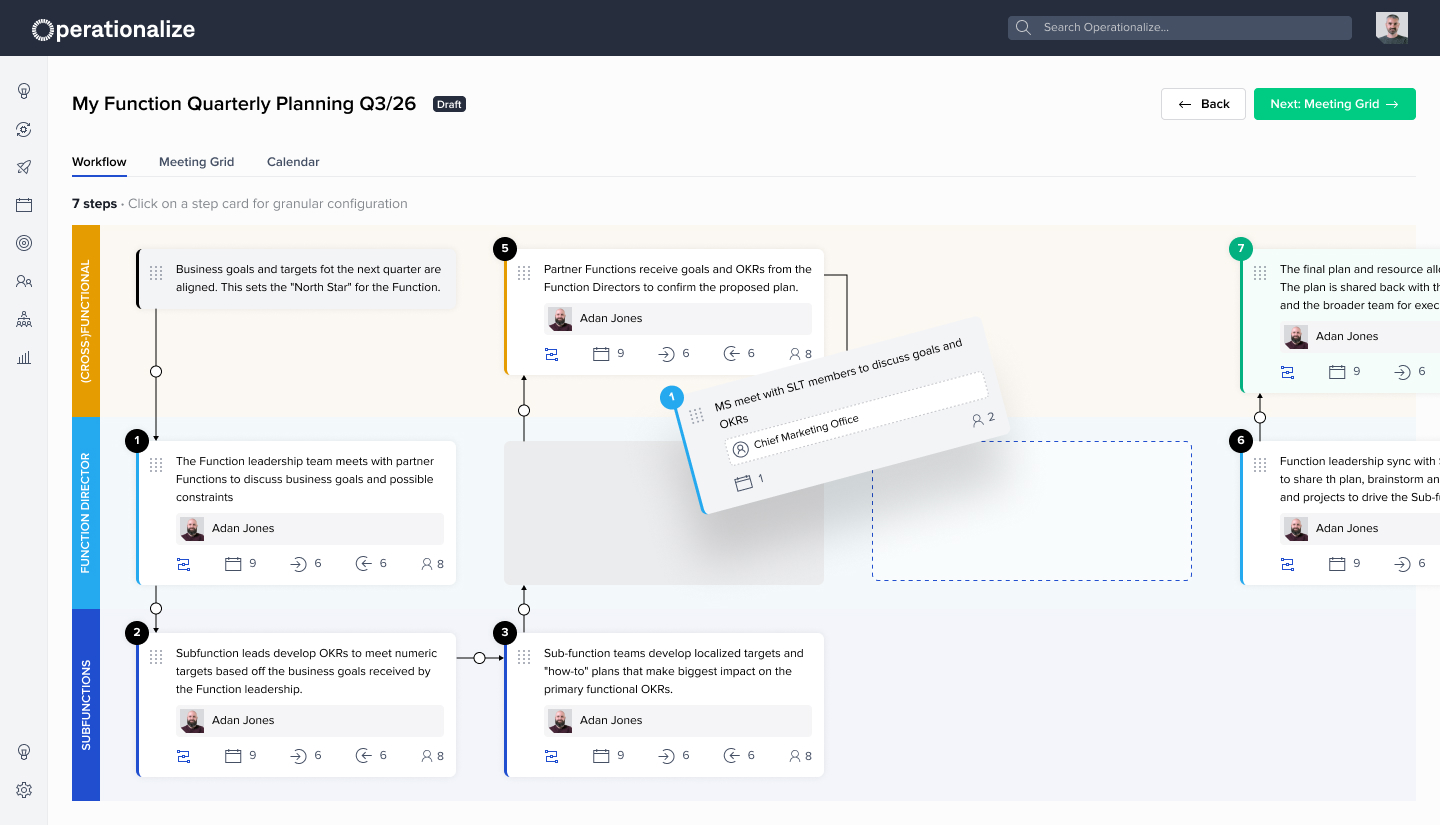
Task: Click people icon on Subfunction leads card
Action: 427,756
